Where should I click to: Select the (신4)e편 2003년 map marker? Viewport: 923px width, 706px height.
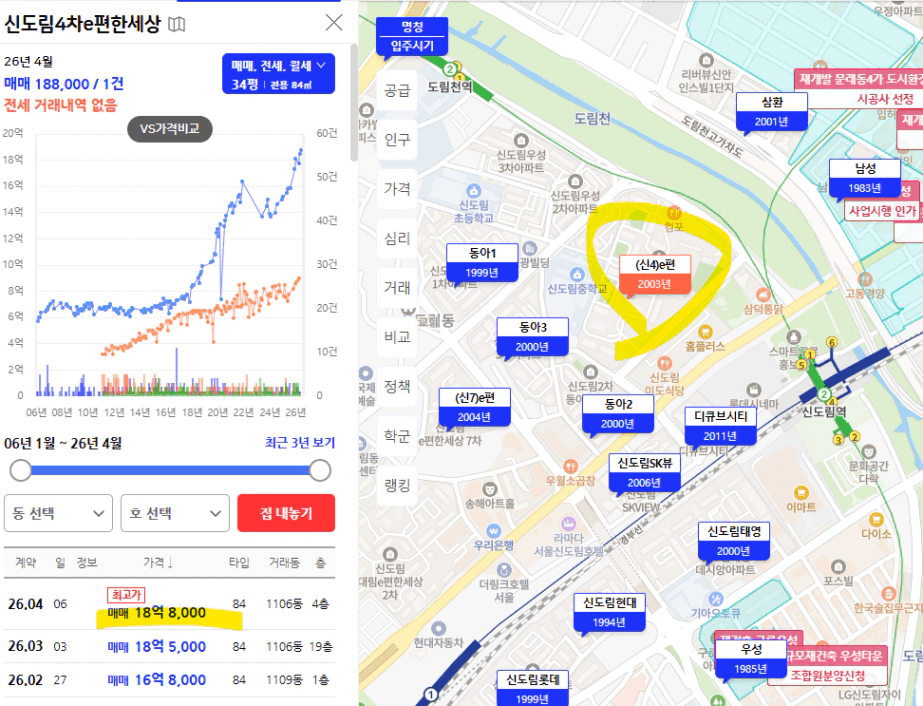pyautogui.click(x=655, y=274)
